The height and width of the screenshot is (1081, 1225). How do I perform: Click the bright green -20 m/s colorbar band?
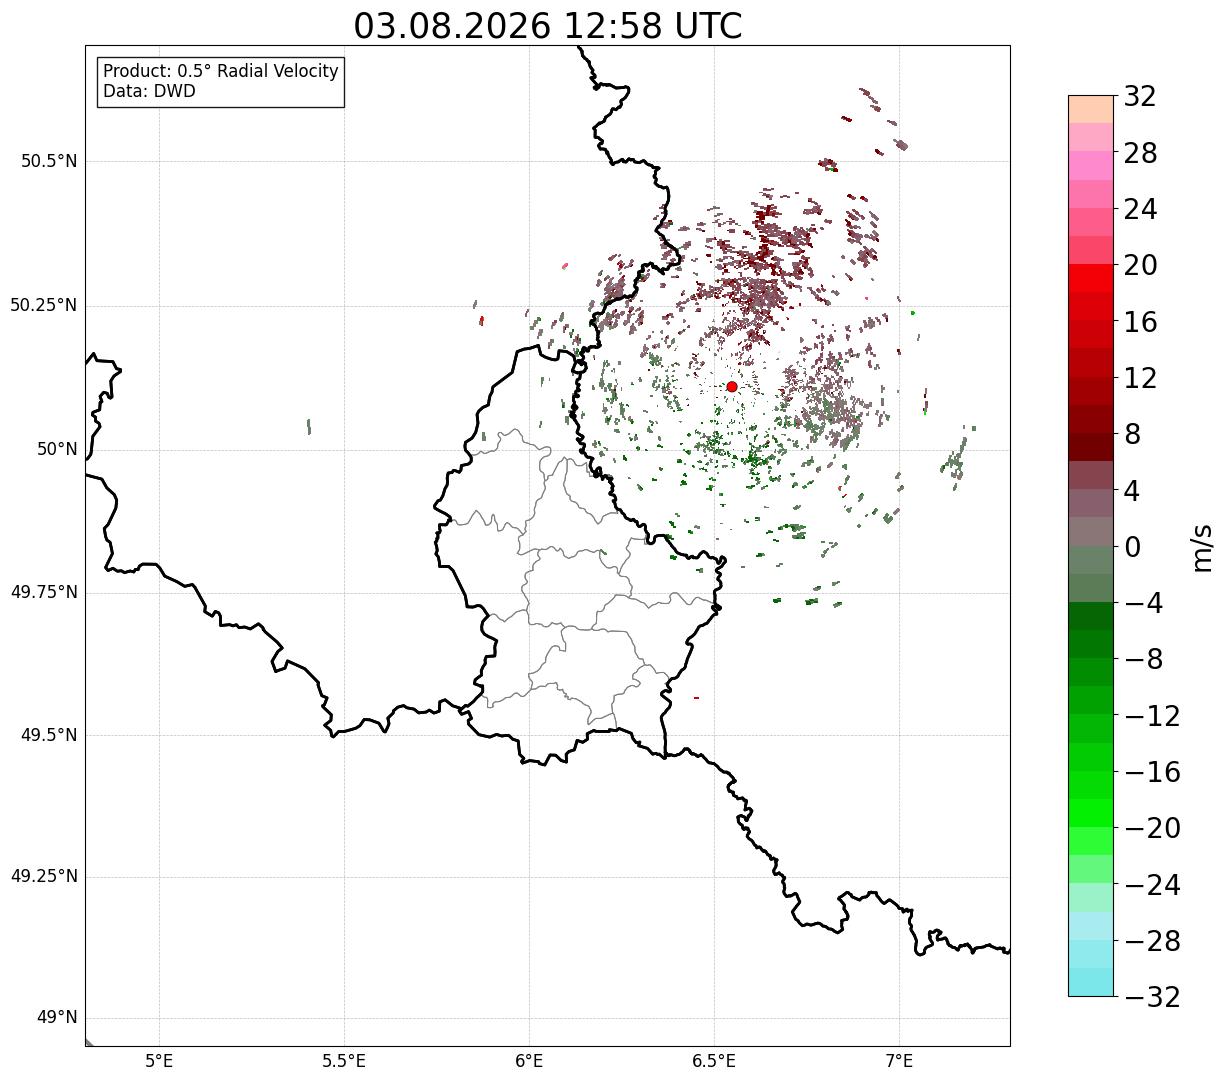[1090, 813]
